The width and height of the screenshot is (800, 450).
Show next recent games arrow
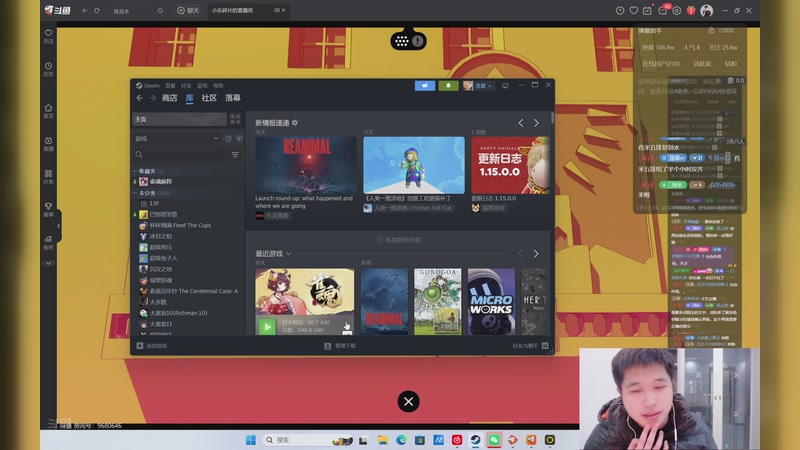click(x=536, y=254)
